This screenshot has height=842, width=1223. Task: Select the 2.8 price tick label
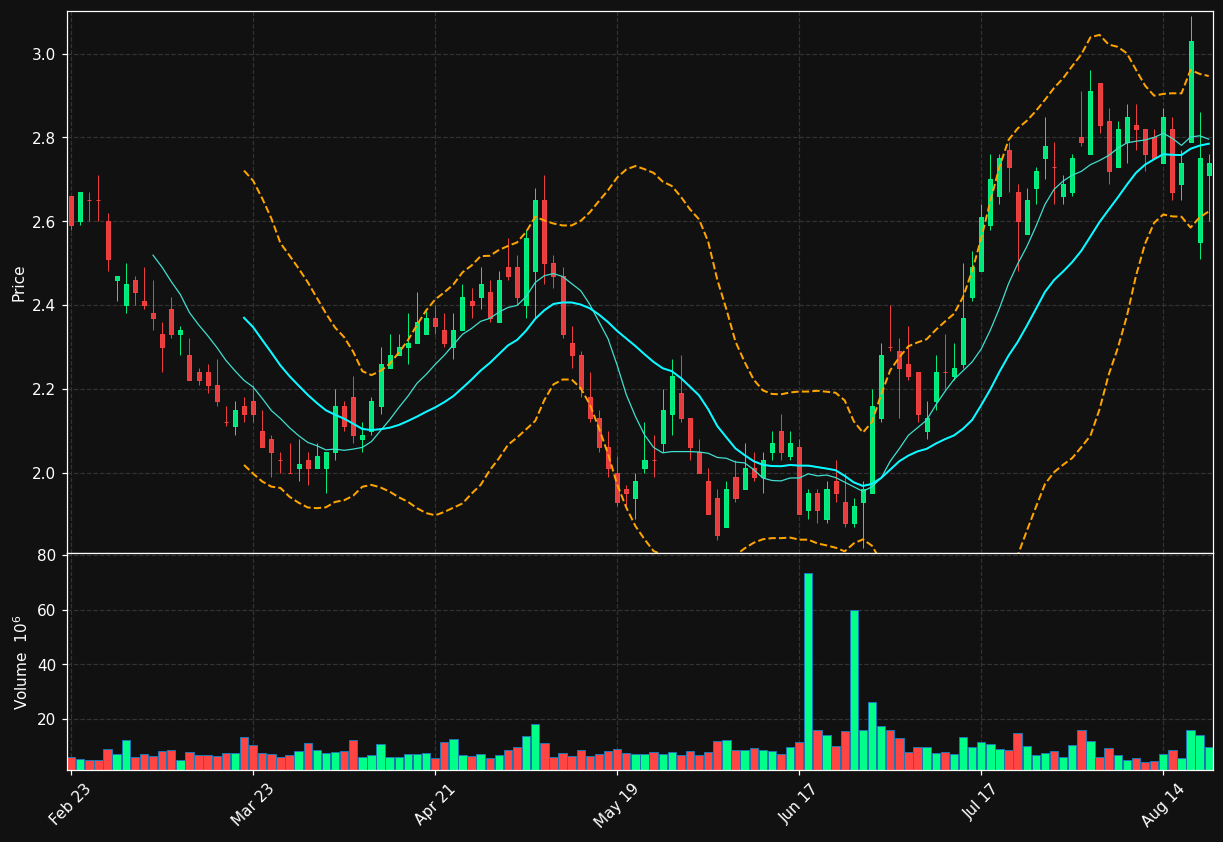coord(43,138)
